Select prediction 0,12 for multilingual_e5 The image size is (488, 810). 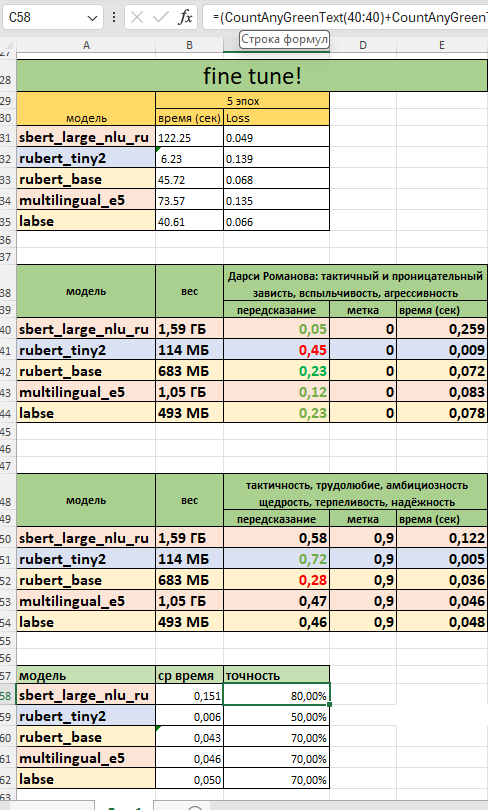276,392
